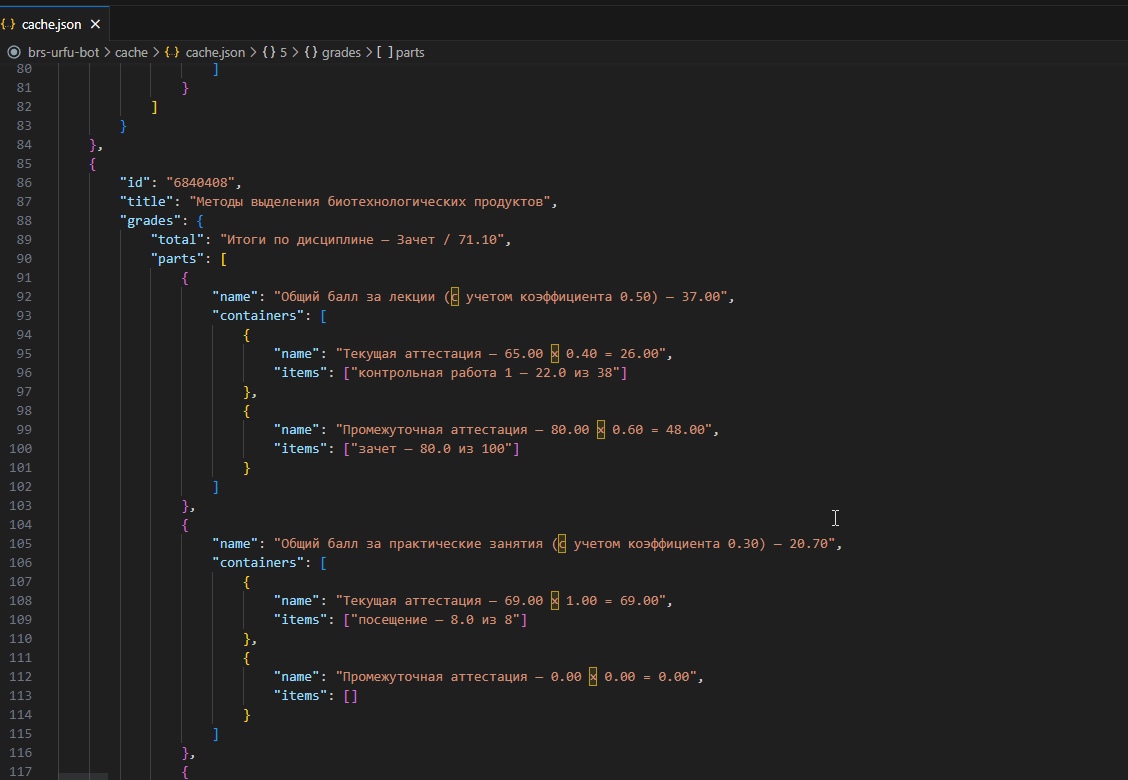Click highlighted character before учетом on line 92
1128x780 pixels.
[x=454, y=296]
